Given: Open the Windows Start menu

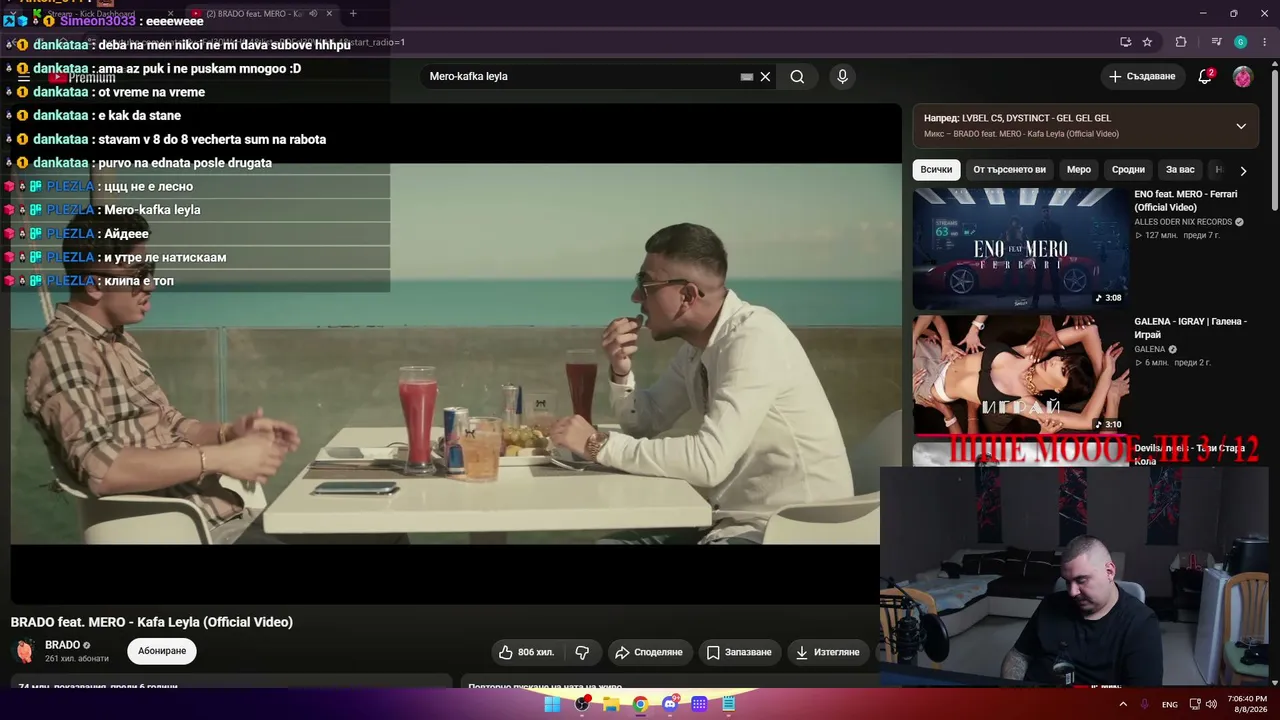Looking at the screenshot, I should tap(552, 704).
